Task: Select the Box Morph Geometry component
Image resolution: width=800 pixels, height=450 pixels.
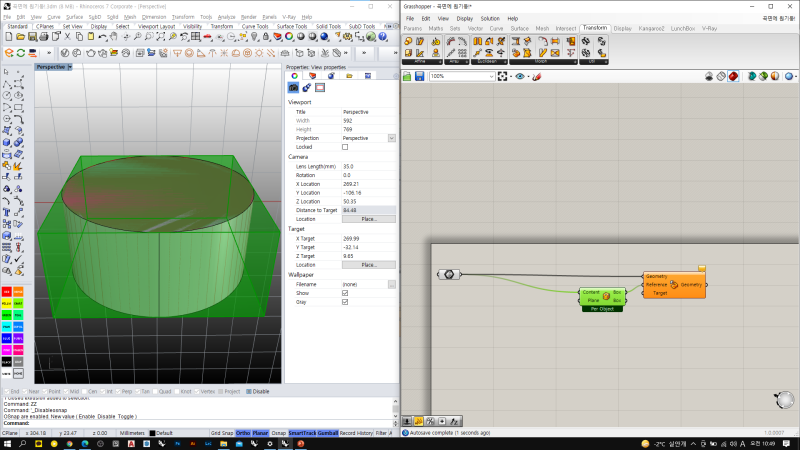Action: [674, 285]
